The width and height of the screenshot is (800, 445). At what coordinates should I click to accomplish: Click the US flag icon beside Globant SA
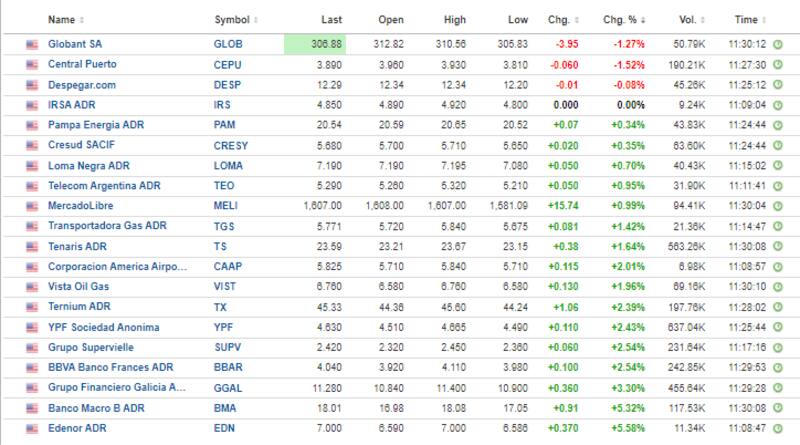(x=32, y=44)
